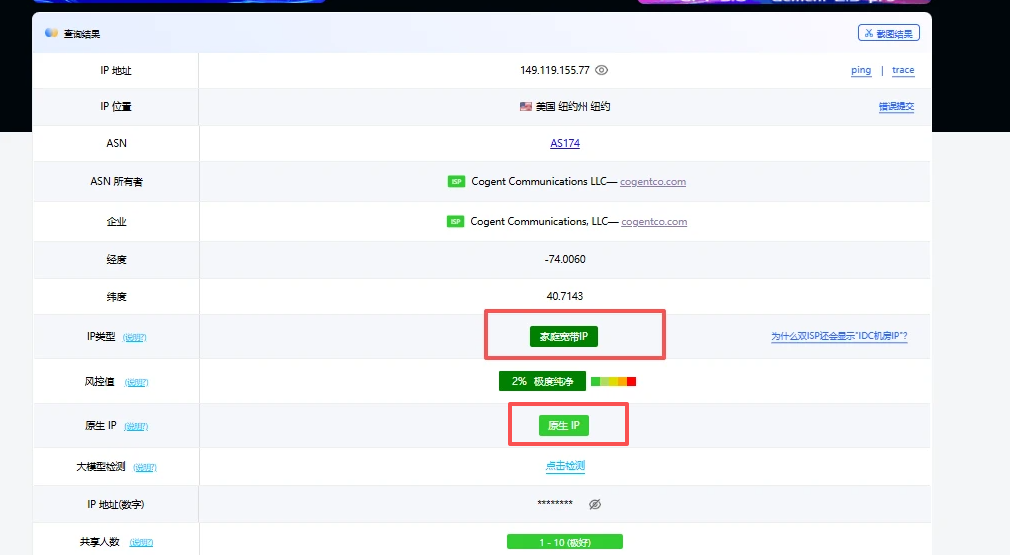Open the AS174 ASN link
This screenshot has width=1010, height=555.
565,143
